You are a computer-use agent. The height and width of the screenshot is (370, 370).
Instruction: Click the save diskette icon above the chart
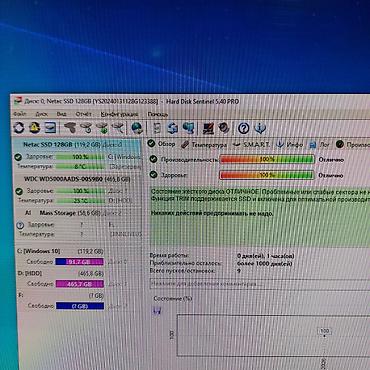(157, 311)
